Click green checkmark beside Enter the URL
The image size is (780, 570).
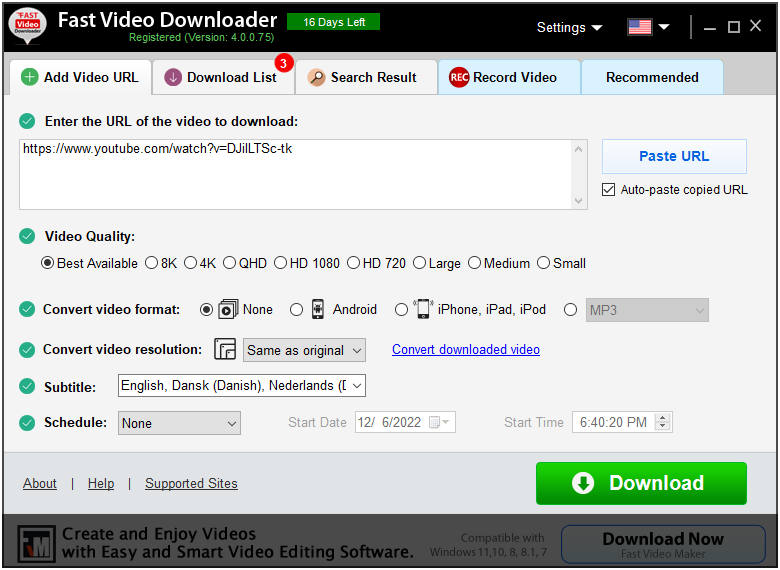click(27, 121)
